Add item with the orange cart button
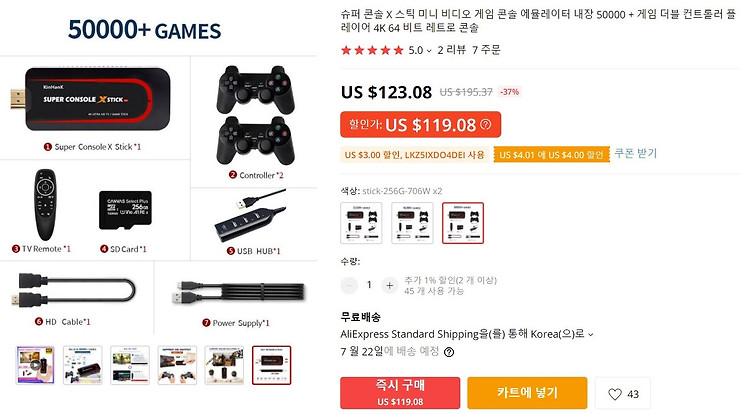This screenshot has height=414, width=750. 527,393
